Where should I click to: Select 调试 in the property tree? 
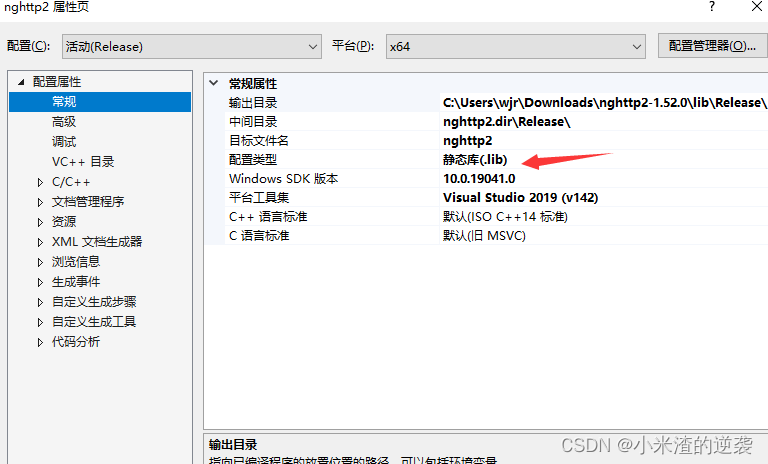(x=64, y=142)
